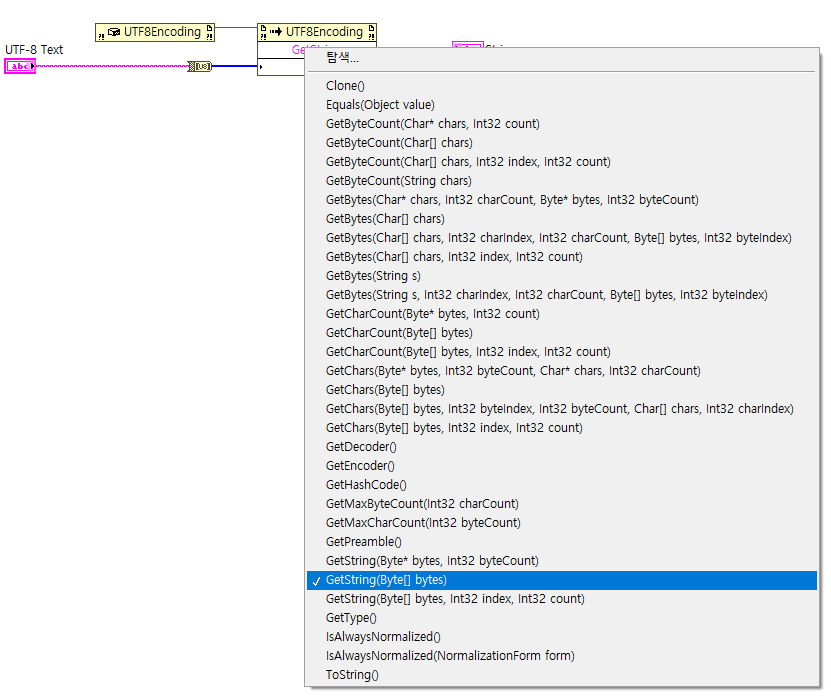Select GetBytes(String s, Int32 charIndex...) overload
This screenshot has height=699, width=831.
click(562, 295)
